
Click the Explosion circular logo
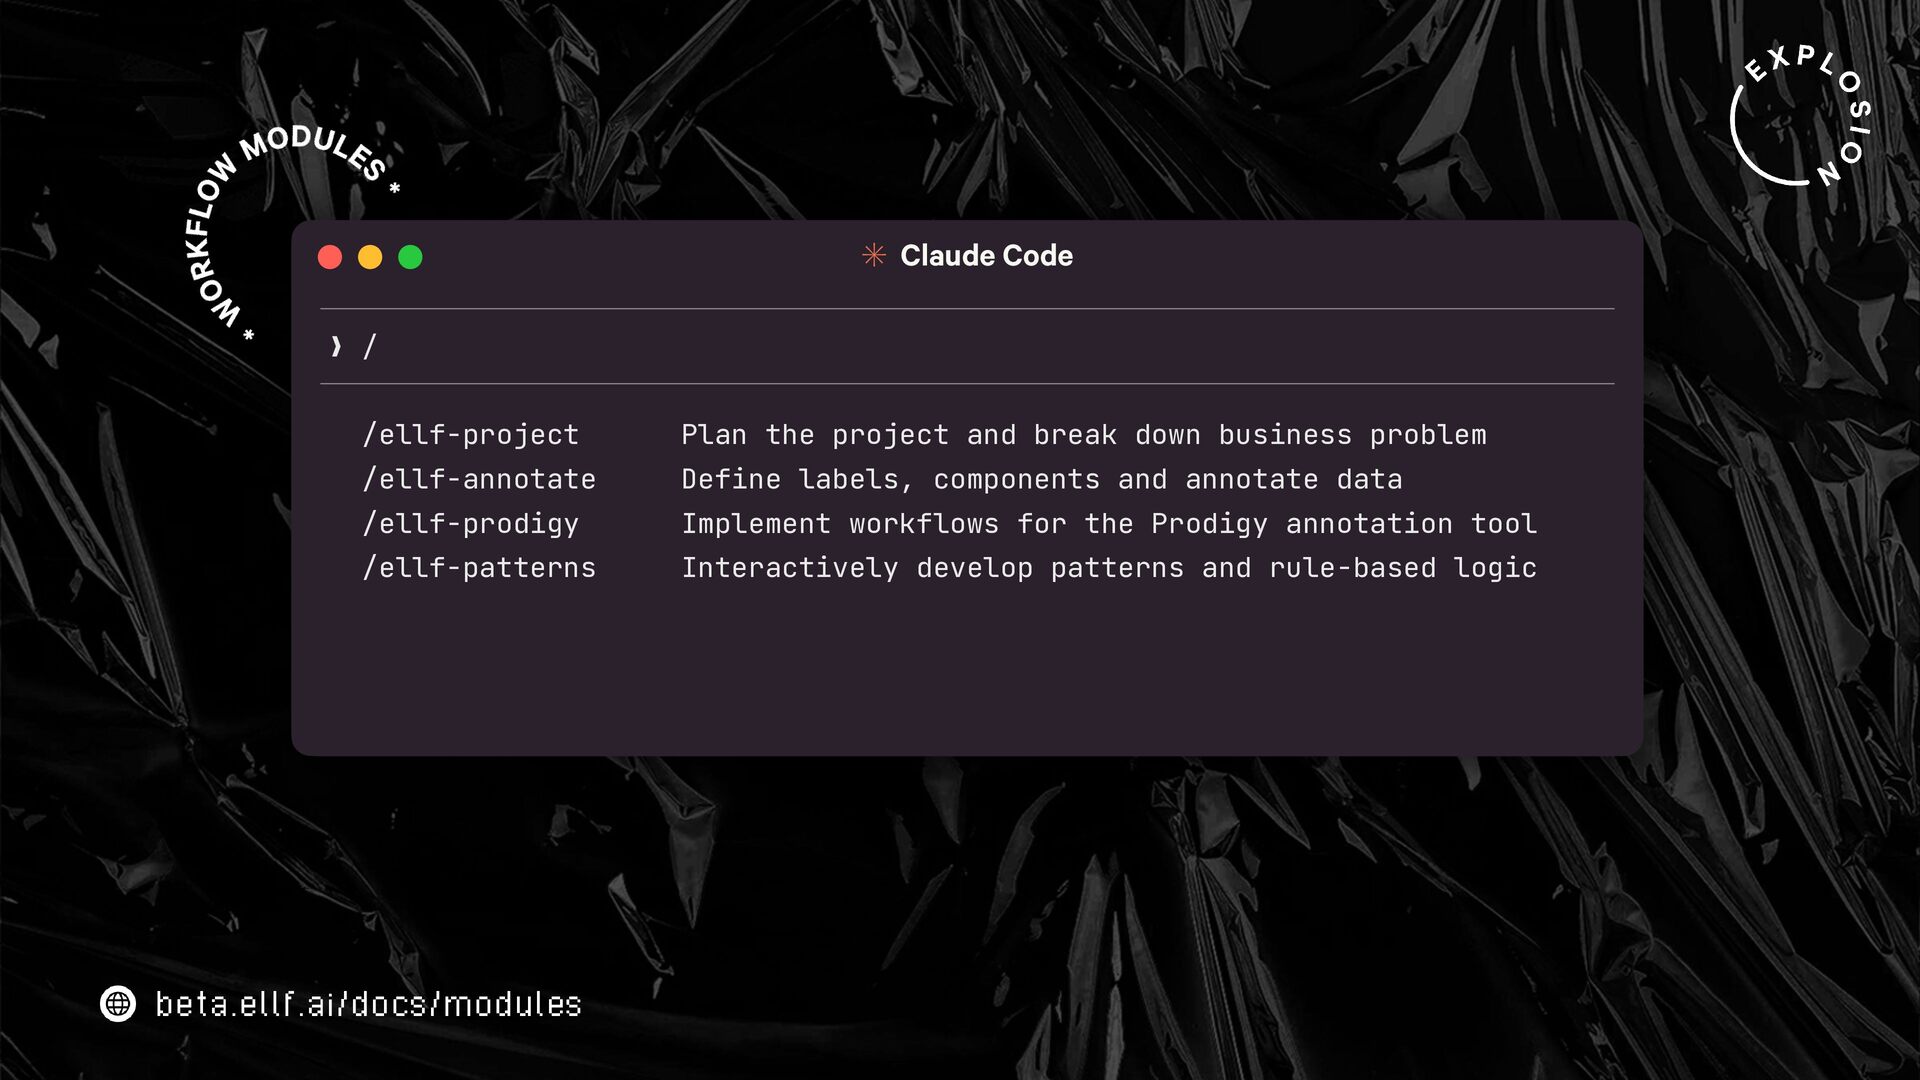click(1800, 117)
